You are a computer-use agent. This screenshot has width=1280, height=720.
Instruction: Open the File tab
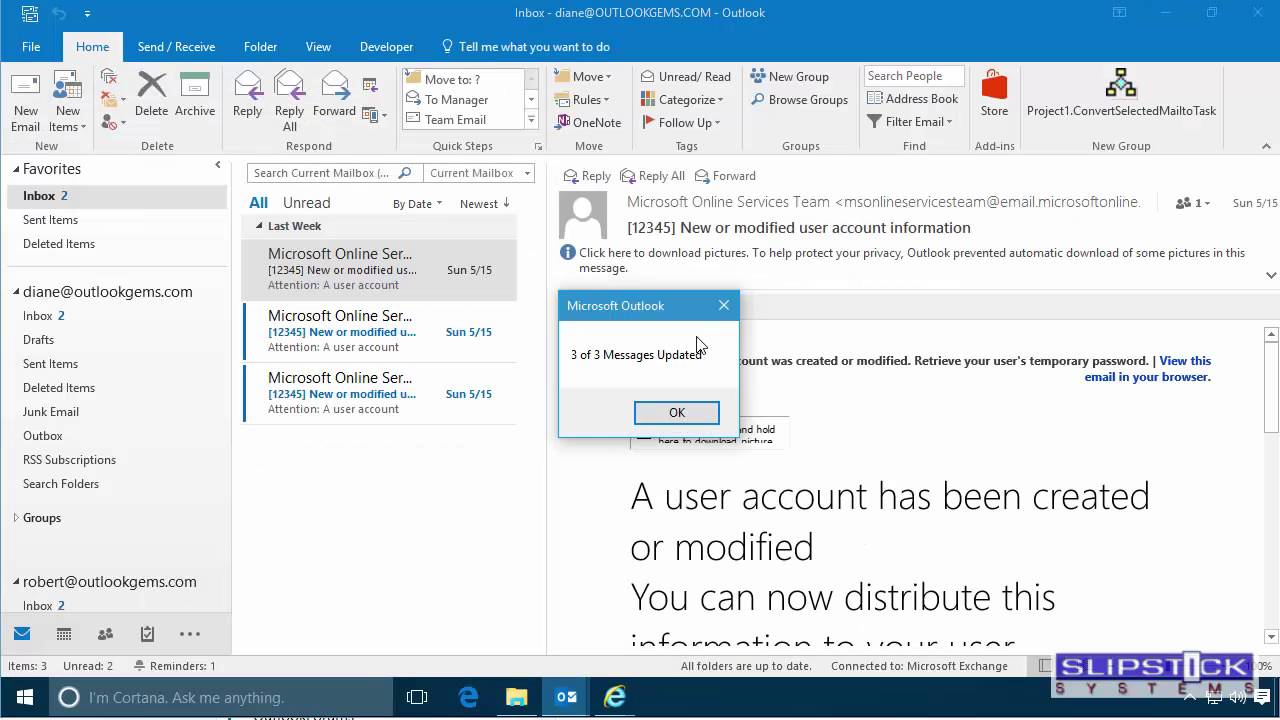(x=31, y=46)
